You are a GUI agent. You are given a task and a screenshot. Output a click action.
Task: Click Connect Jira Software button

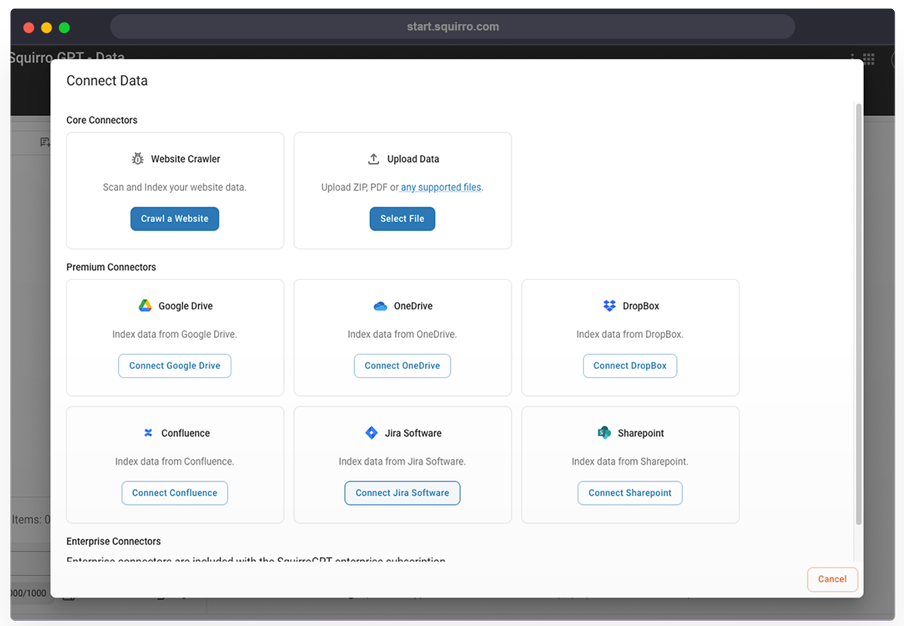(402, 493)
